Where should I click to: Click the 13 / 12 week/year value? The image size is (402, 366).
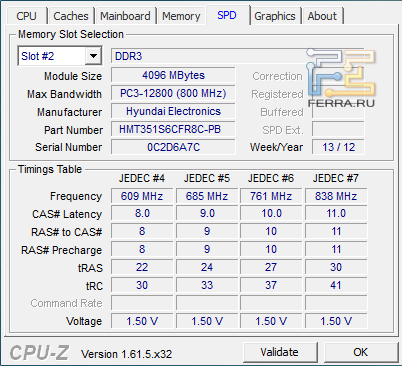338,147
